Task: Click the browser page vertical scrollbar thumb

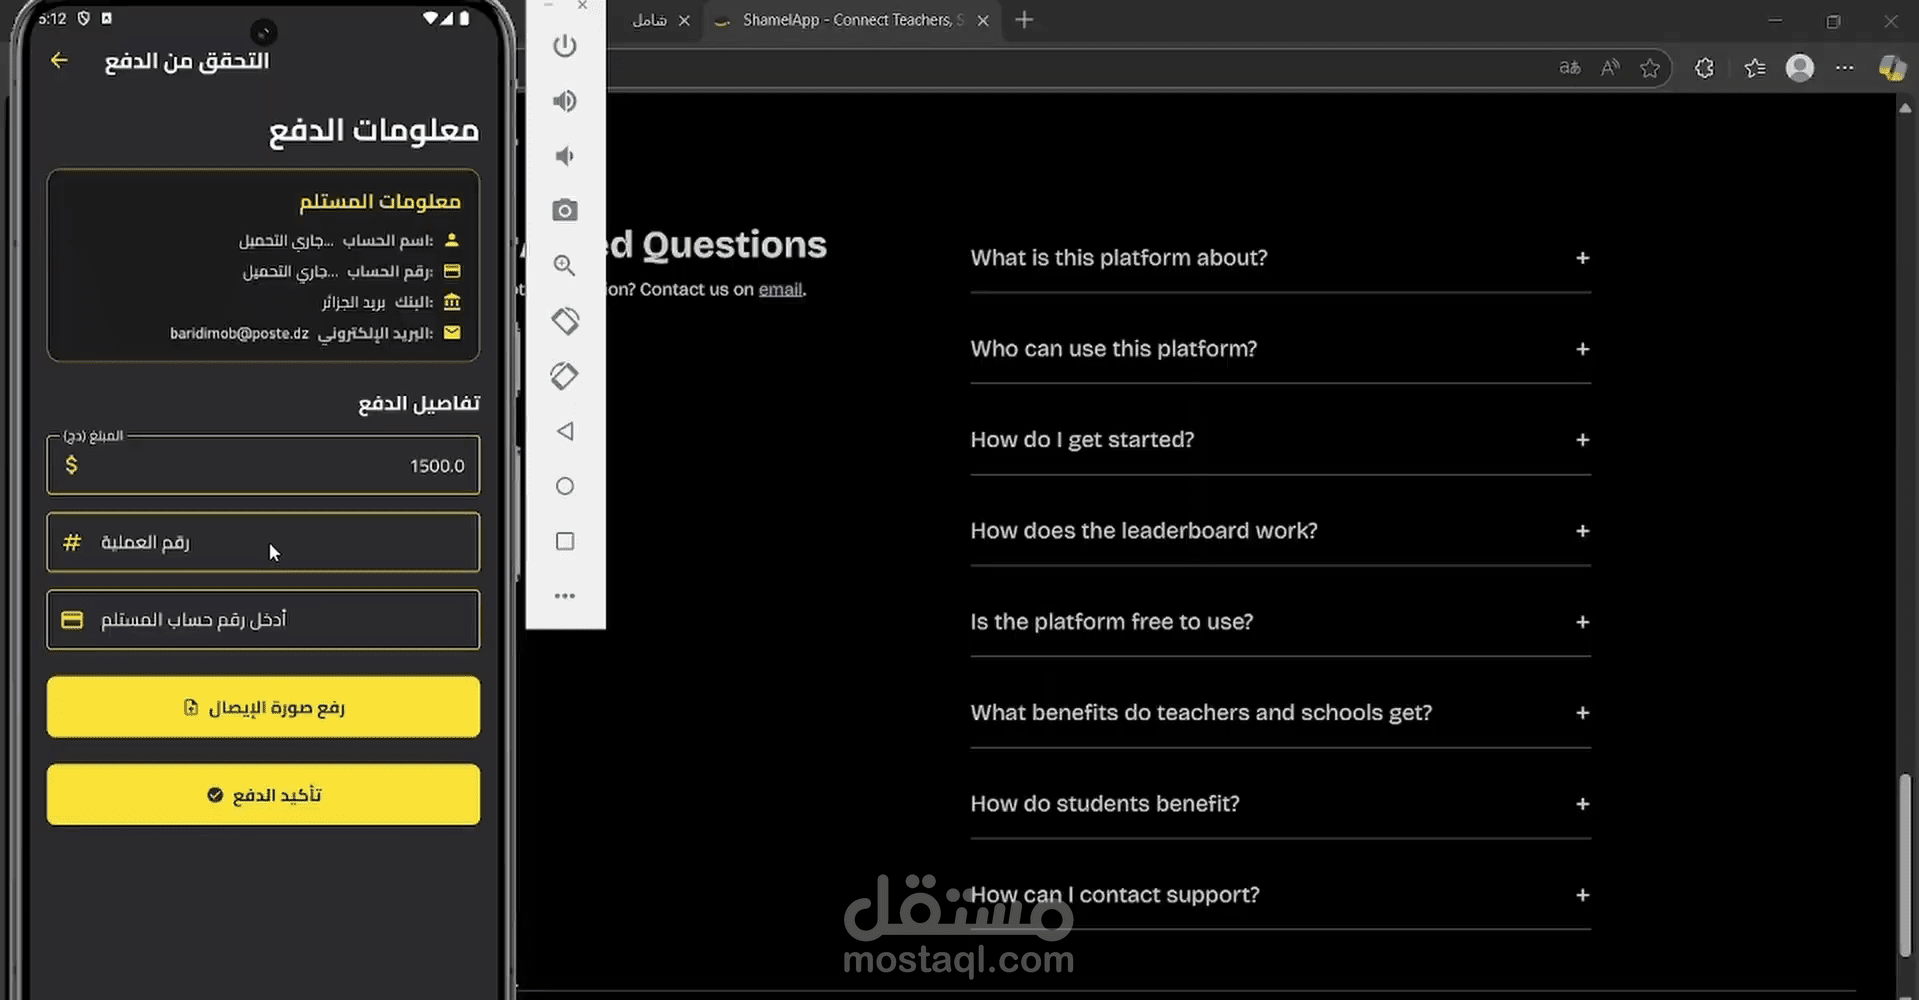Action: point(1905,865)
